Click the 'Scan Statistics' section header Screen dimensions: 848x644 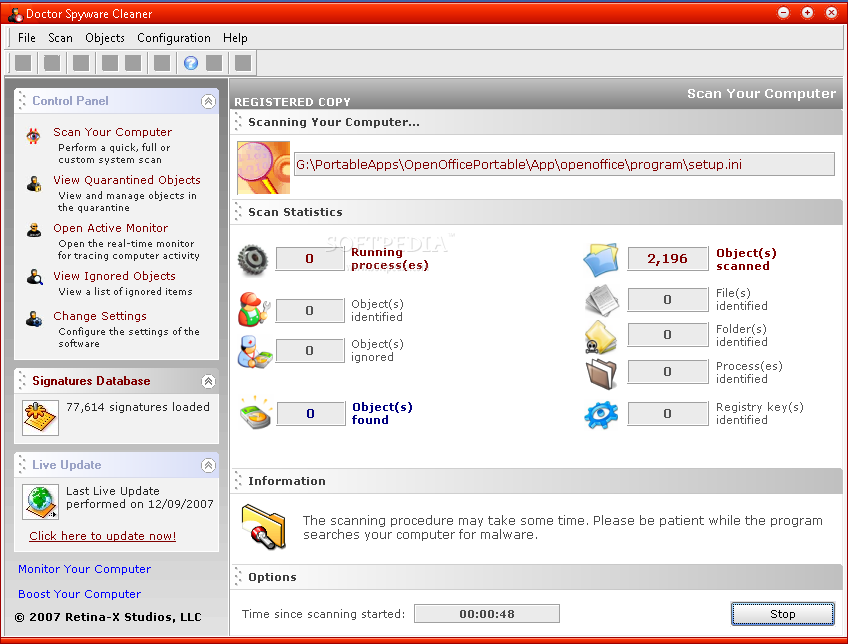tap(295, 212)
